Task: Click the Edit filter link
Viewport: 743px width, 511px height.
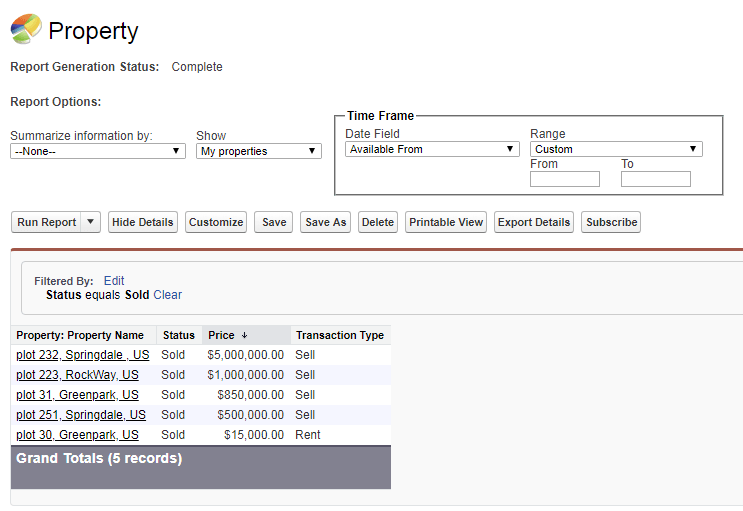Action: (114, 281)
